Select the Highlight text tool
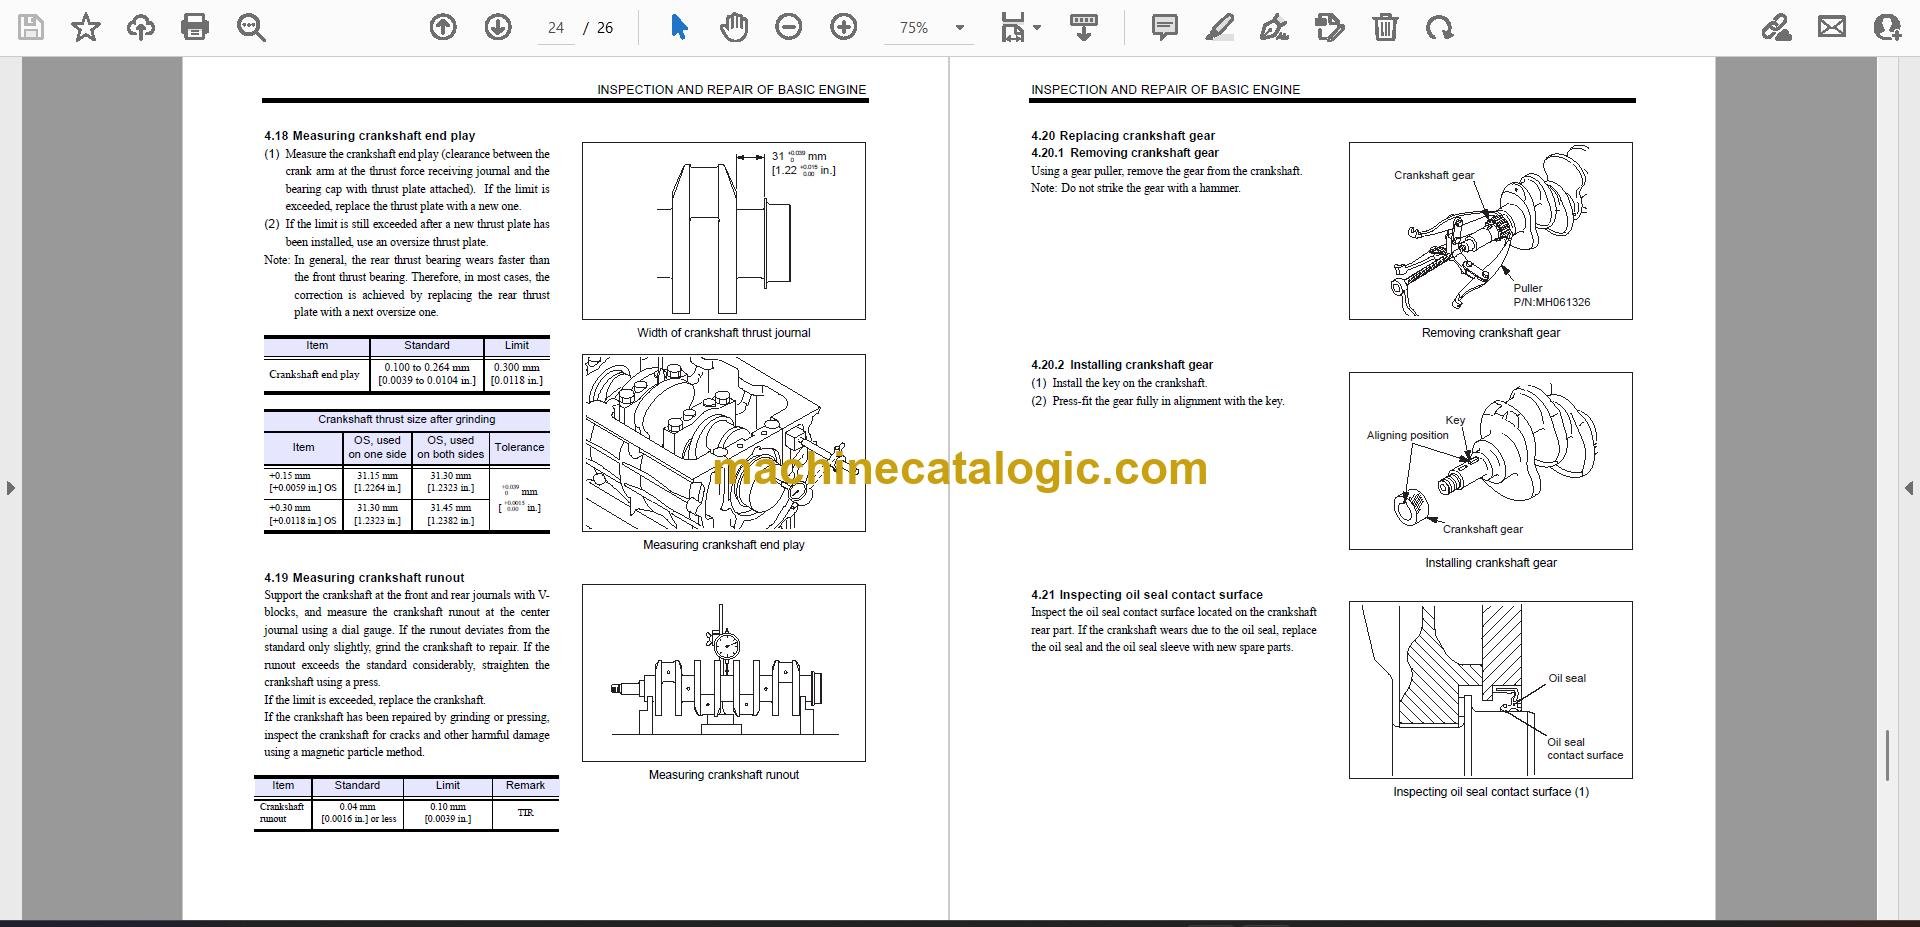This screenshot has width=1920, height=927. point(1220,27)
